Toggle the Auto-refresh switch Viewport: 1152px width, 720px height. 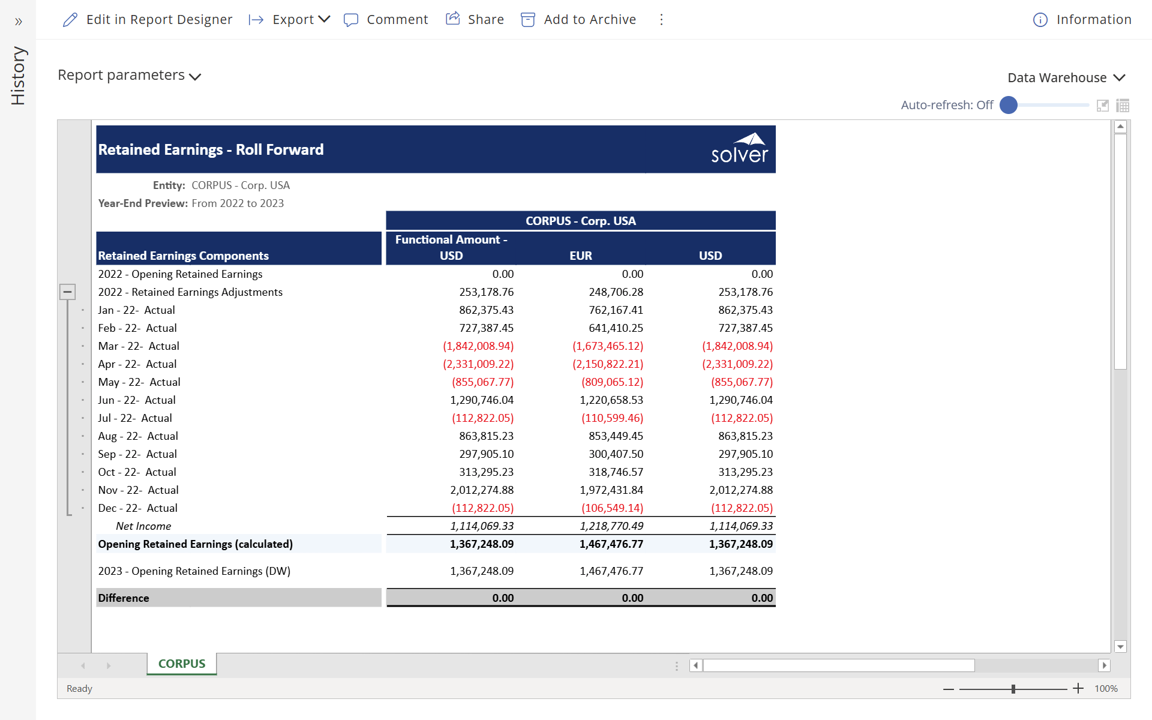tap(1010, 105)
